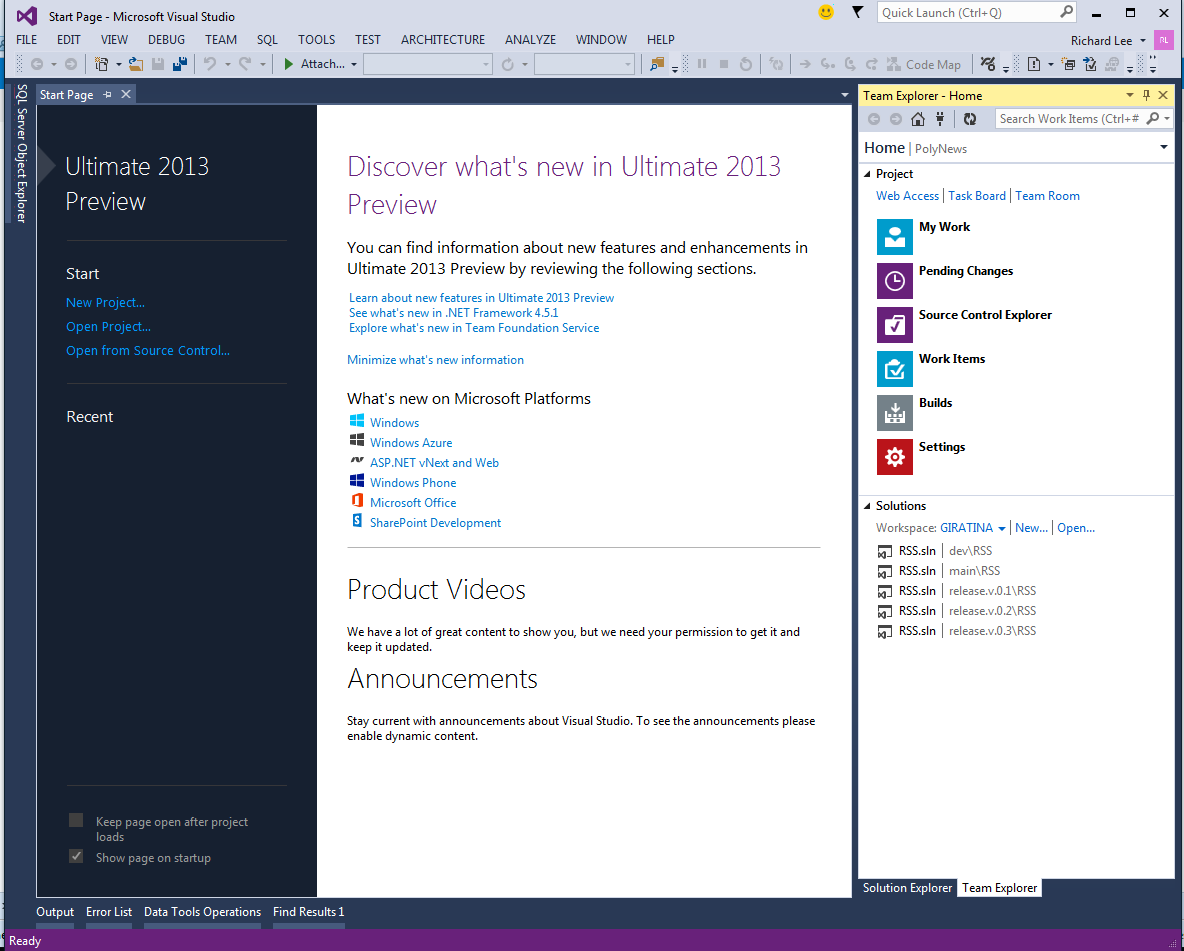Open the FILE menu
The width and height of the screenshot is (1184, 951).
(x=26, y=39)
